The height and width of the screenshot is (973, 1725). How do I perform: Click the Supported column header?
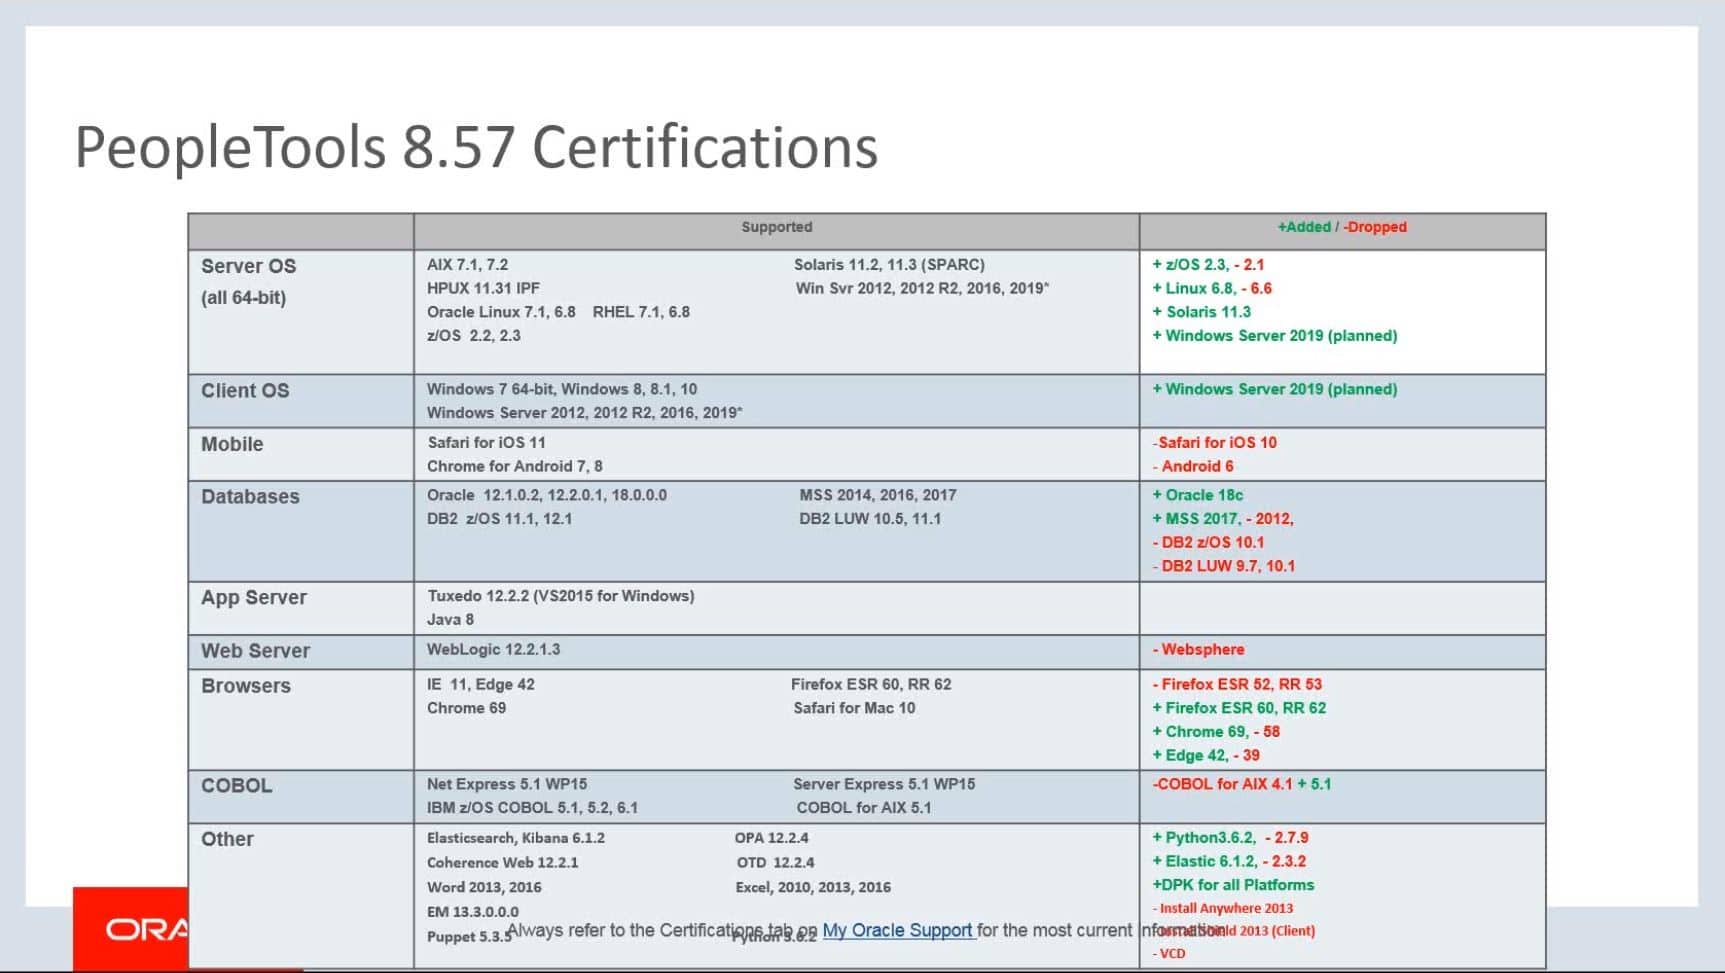[776, 227]
